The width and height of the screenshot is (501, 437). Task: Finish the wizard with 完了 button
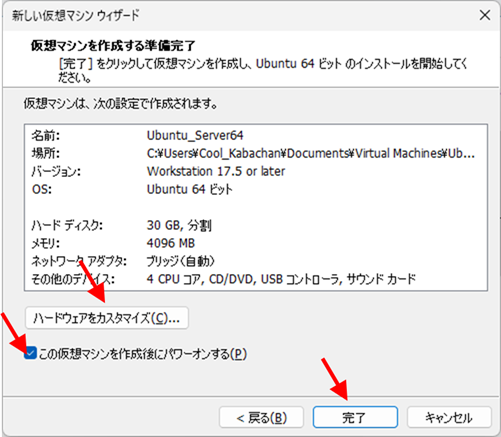click(x=355, y=417)
